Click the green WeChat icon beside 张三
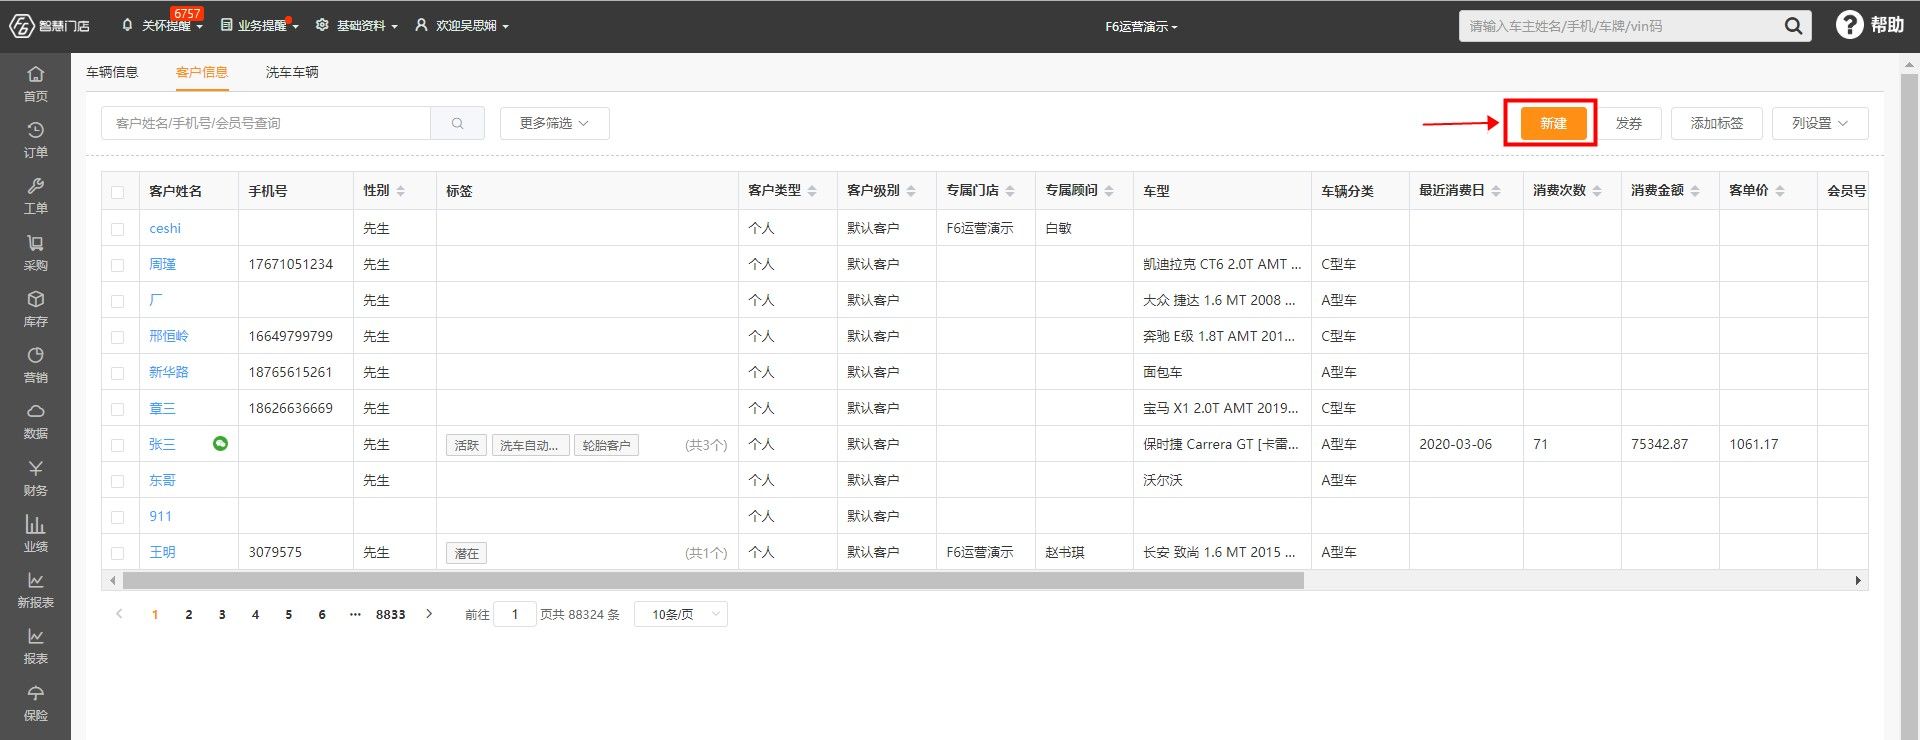 coord(220,443)
